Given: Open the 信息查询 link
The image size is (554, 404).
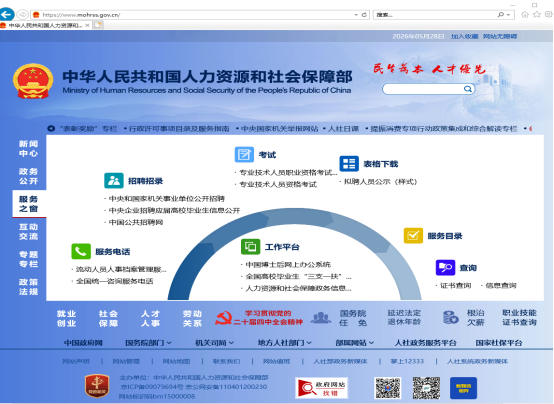Looking at the screenshot, I should pyautogui.click(x=501, y=285).
